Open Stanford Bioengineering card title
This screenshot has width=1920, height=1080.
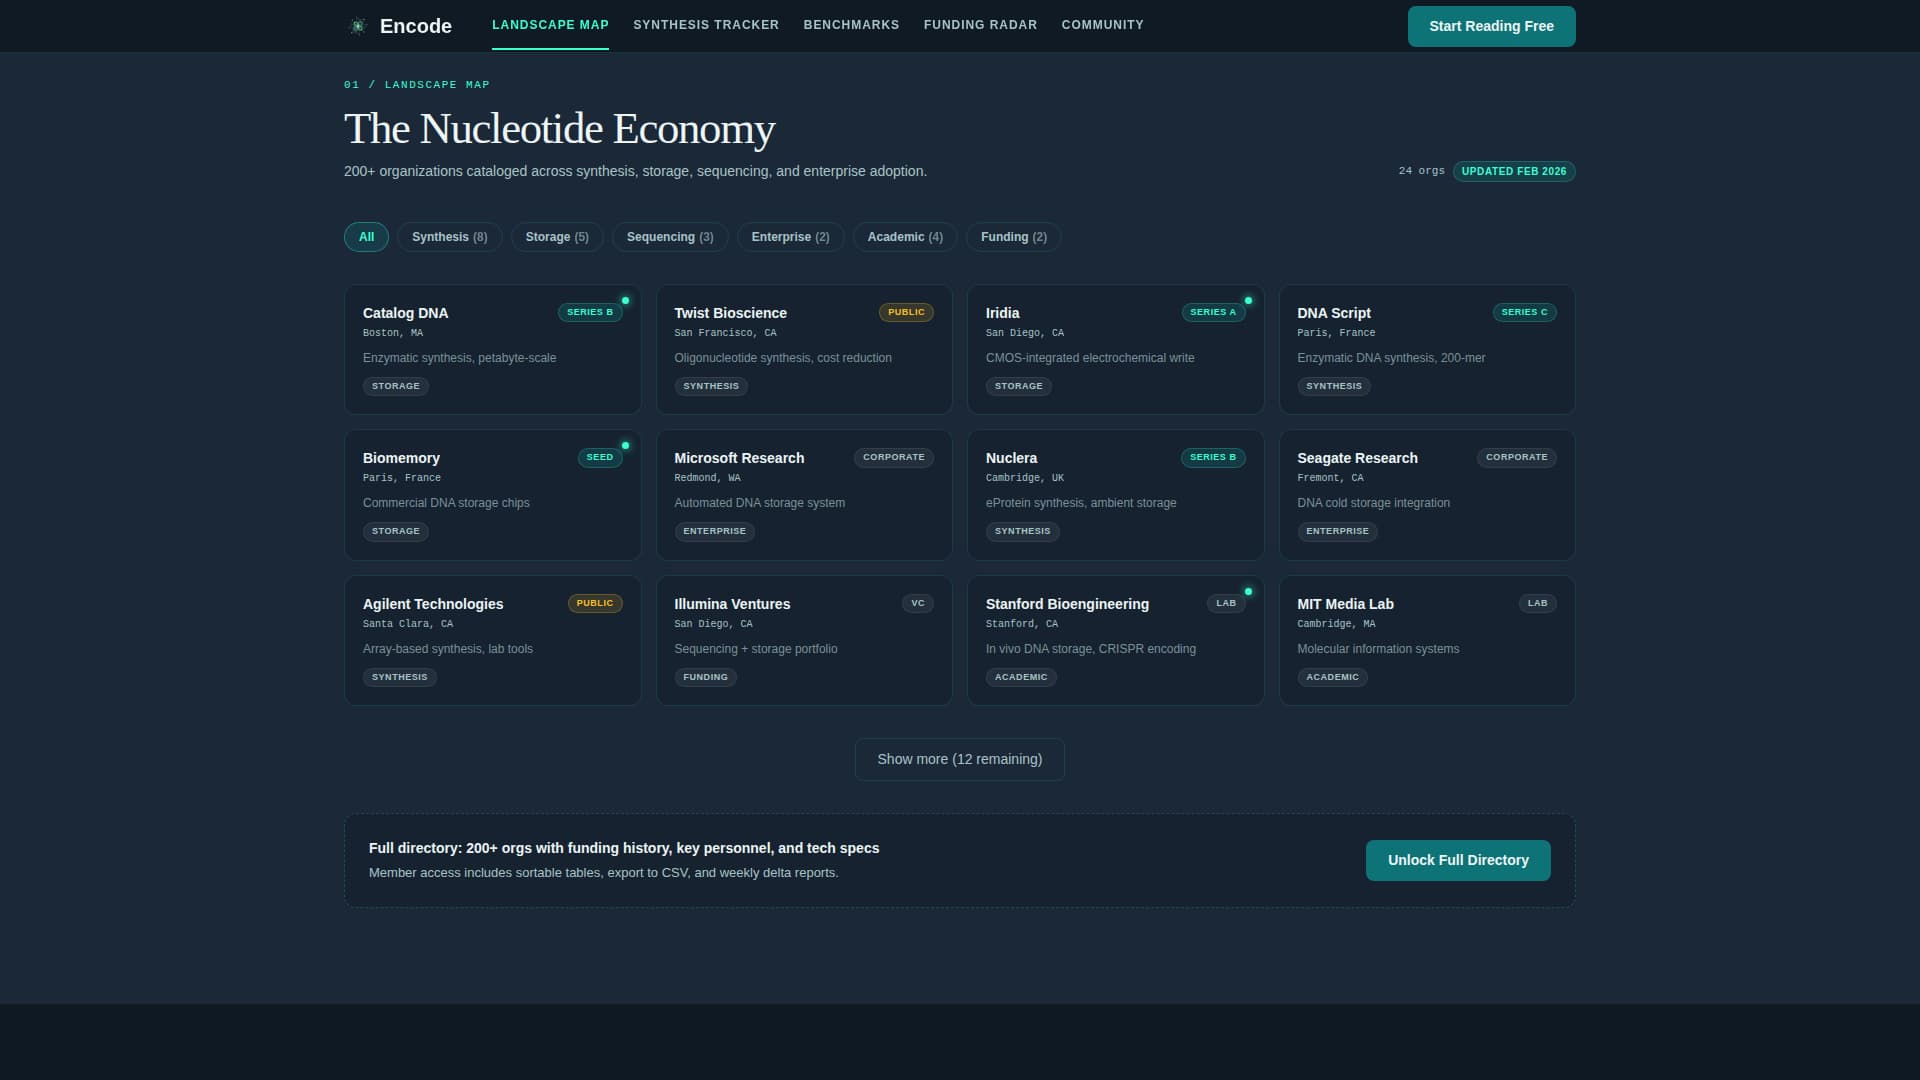[x=1067, y=604]
